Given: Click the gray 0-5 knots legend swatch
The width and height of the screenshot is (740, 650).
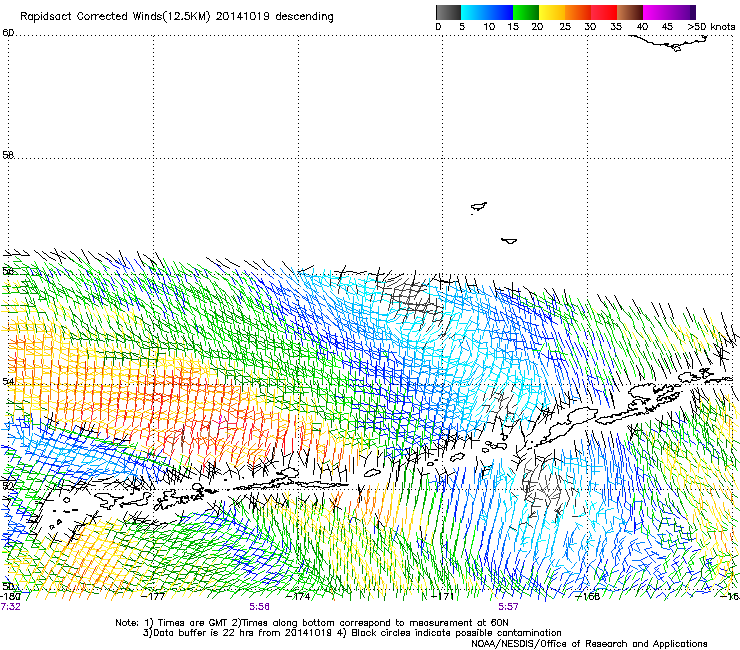Looking at the screenshot, I should 448,12.
